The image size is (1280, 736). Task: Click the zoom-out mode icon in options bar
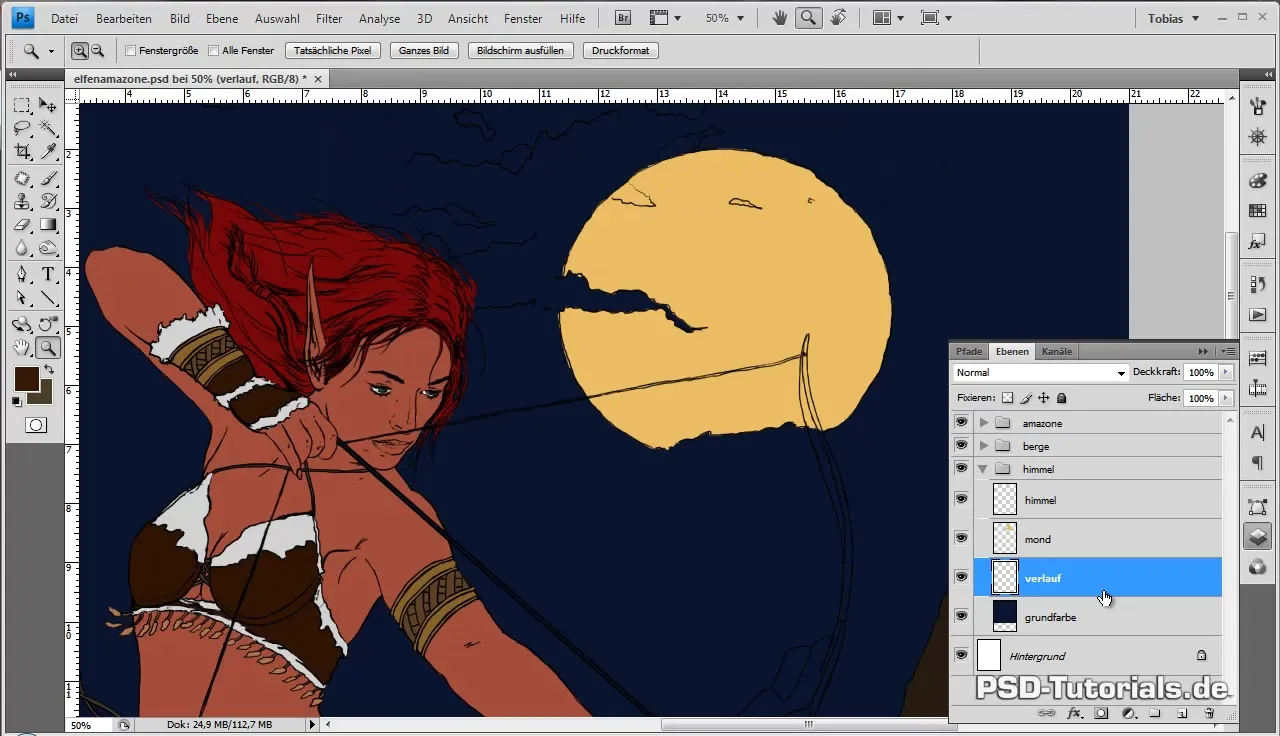click(x=97, y=51)
